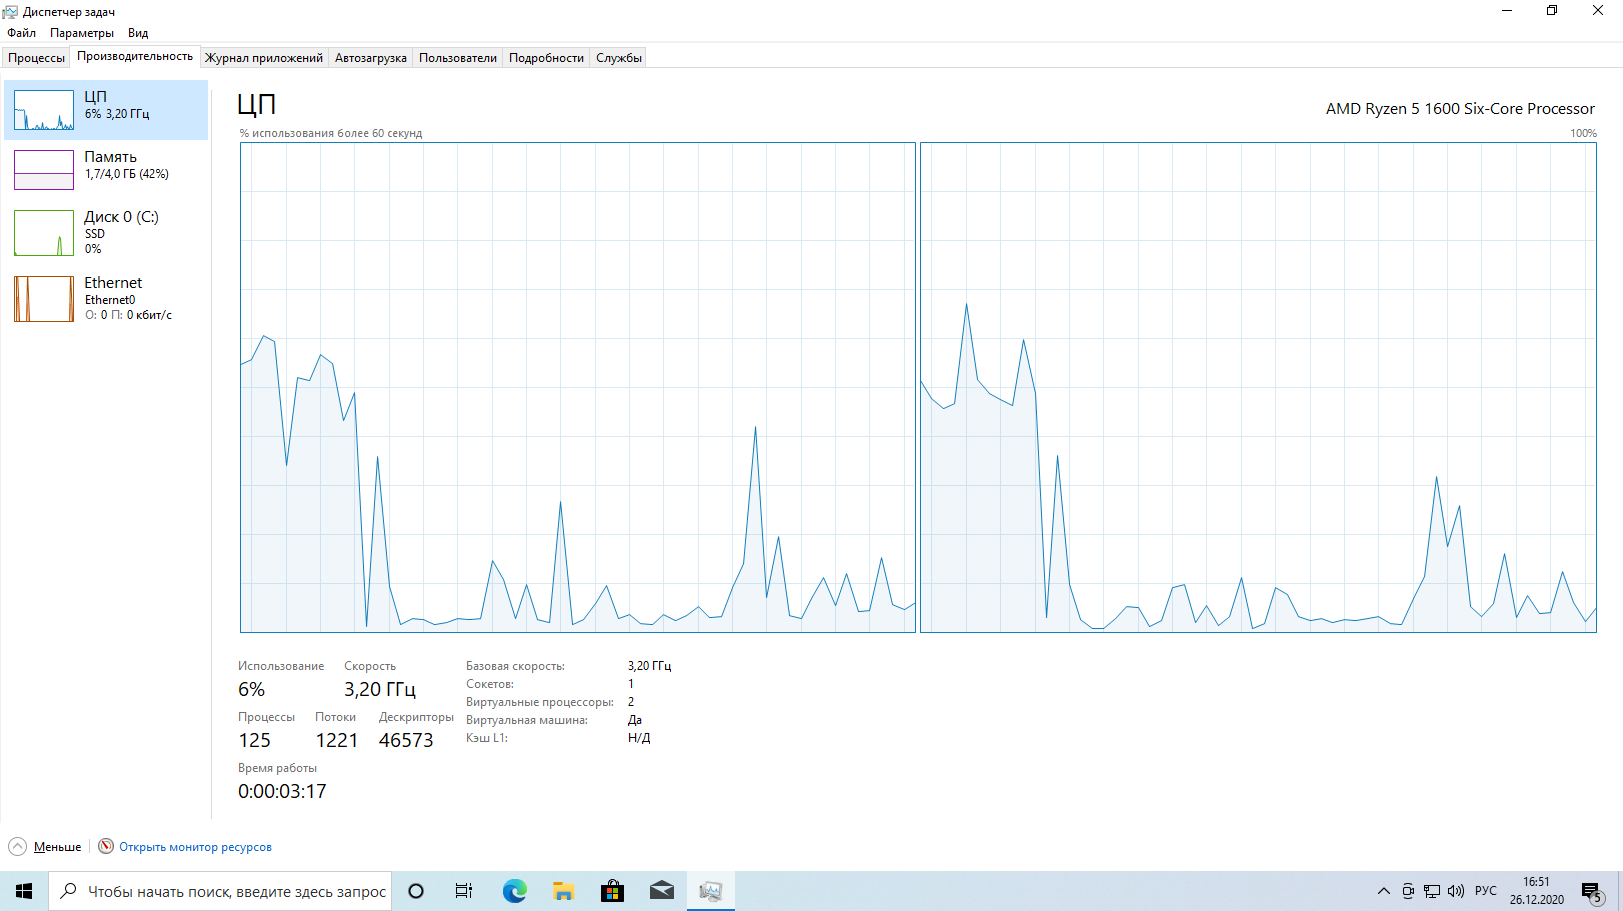Screen dimensions: 1623x911
Task: Click the taskbar search input field
Action: (x=236, y=891)
